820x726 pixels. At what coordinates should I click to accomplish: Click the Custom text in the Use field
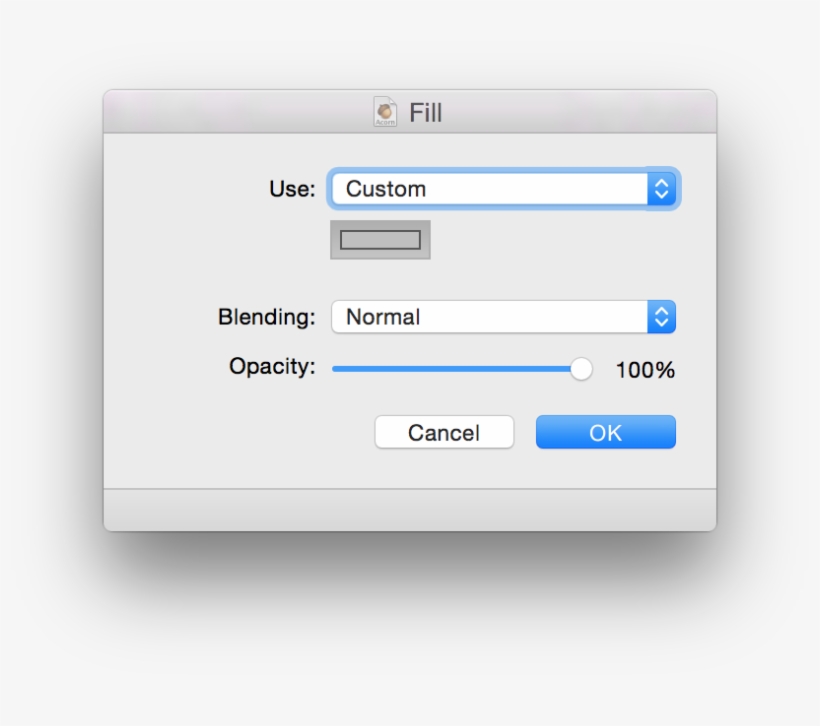click(386, 189)
